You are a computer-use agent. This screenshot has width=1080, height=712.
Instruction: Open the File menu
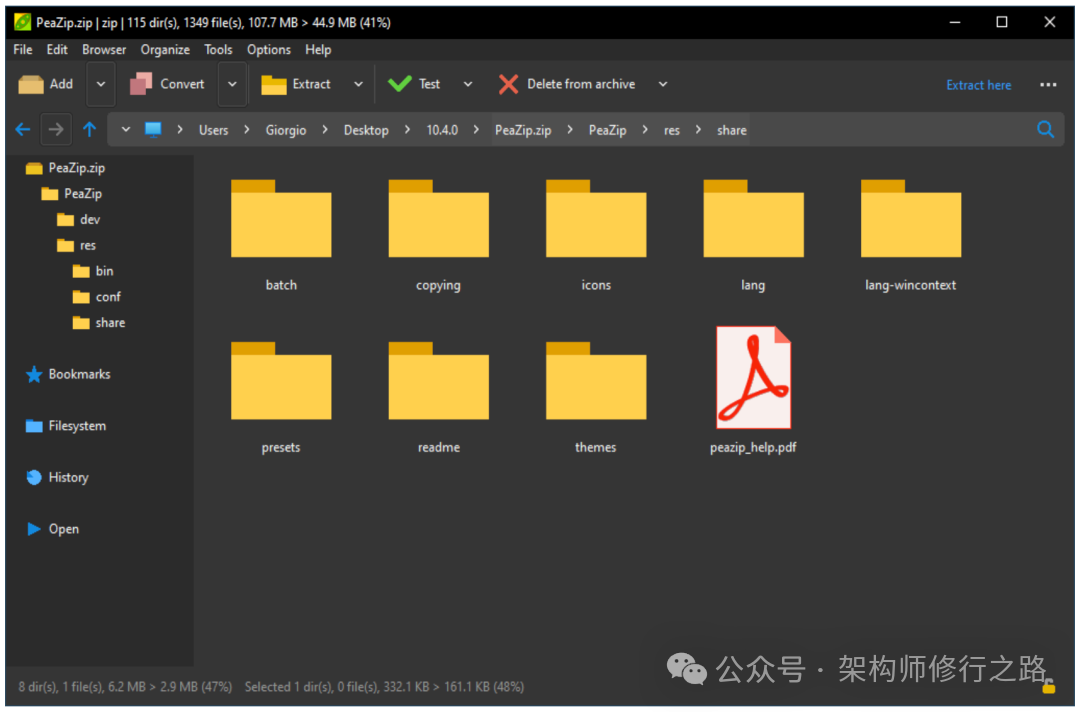click(23, 50)
